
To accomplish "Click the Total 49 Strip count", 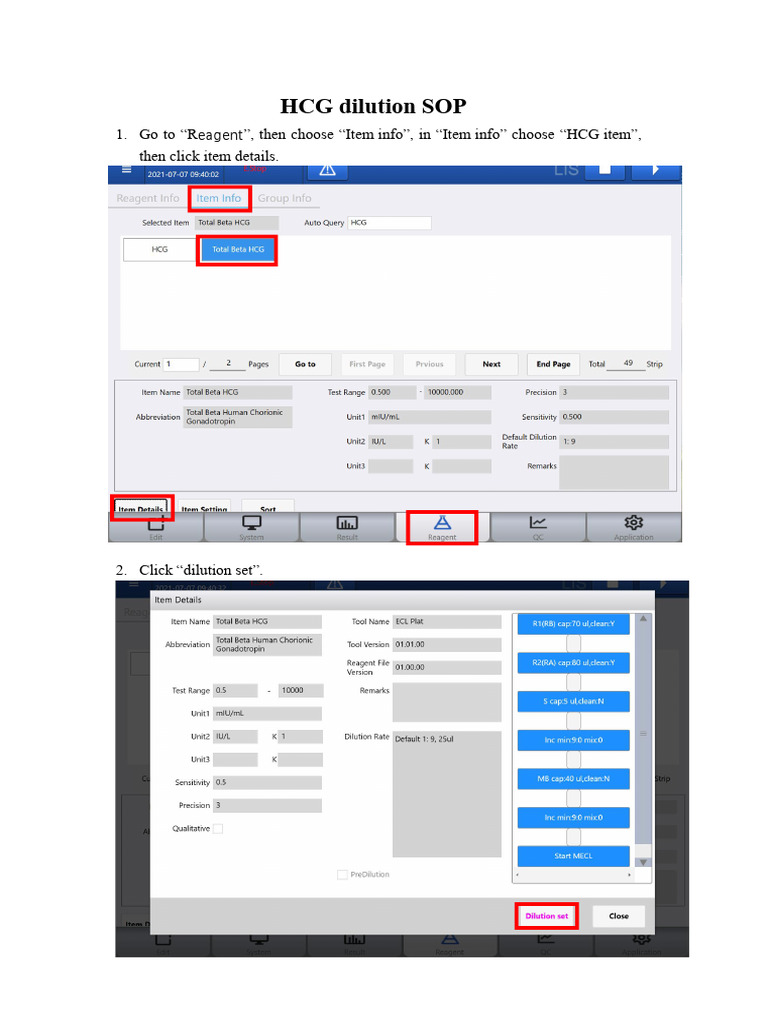I will (626, 364).
